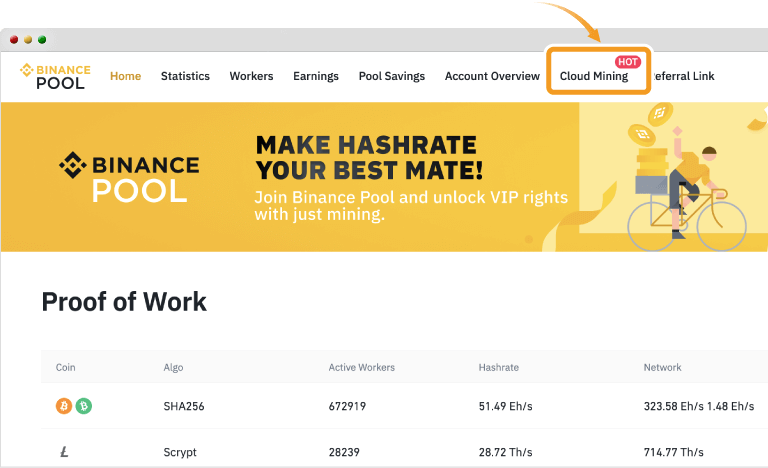Open the Cloud Mining page
The width and height of the screenshot is (768, 468).
pyautogui.click(x=594, y=76)
